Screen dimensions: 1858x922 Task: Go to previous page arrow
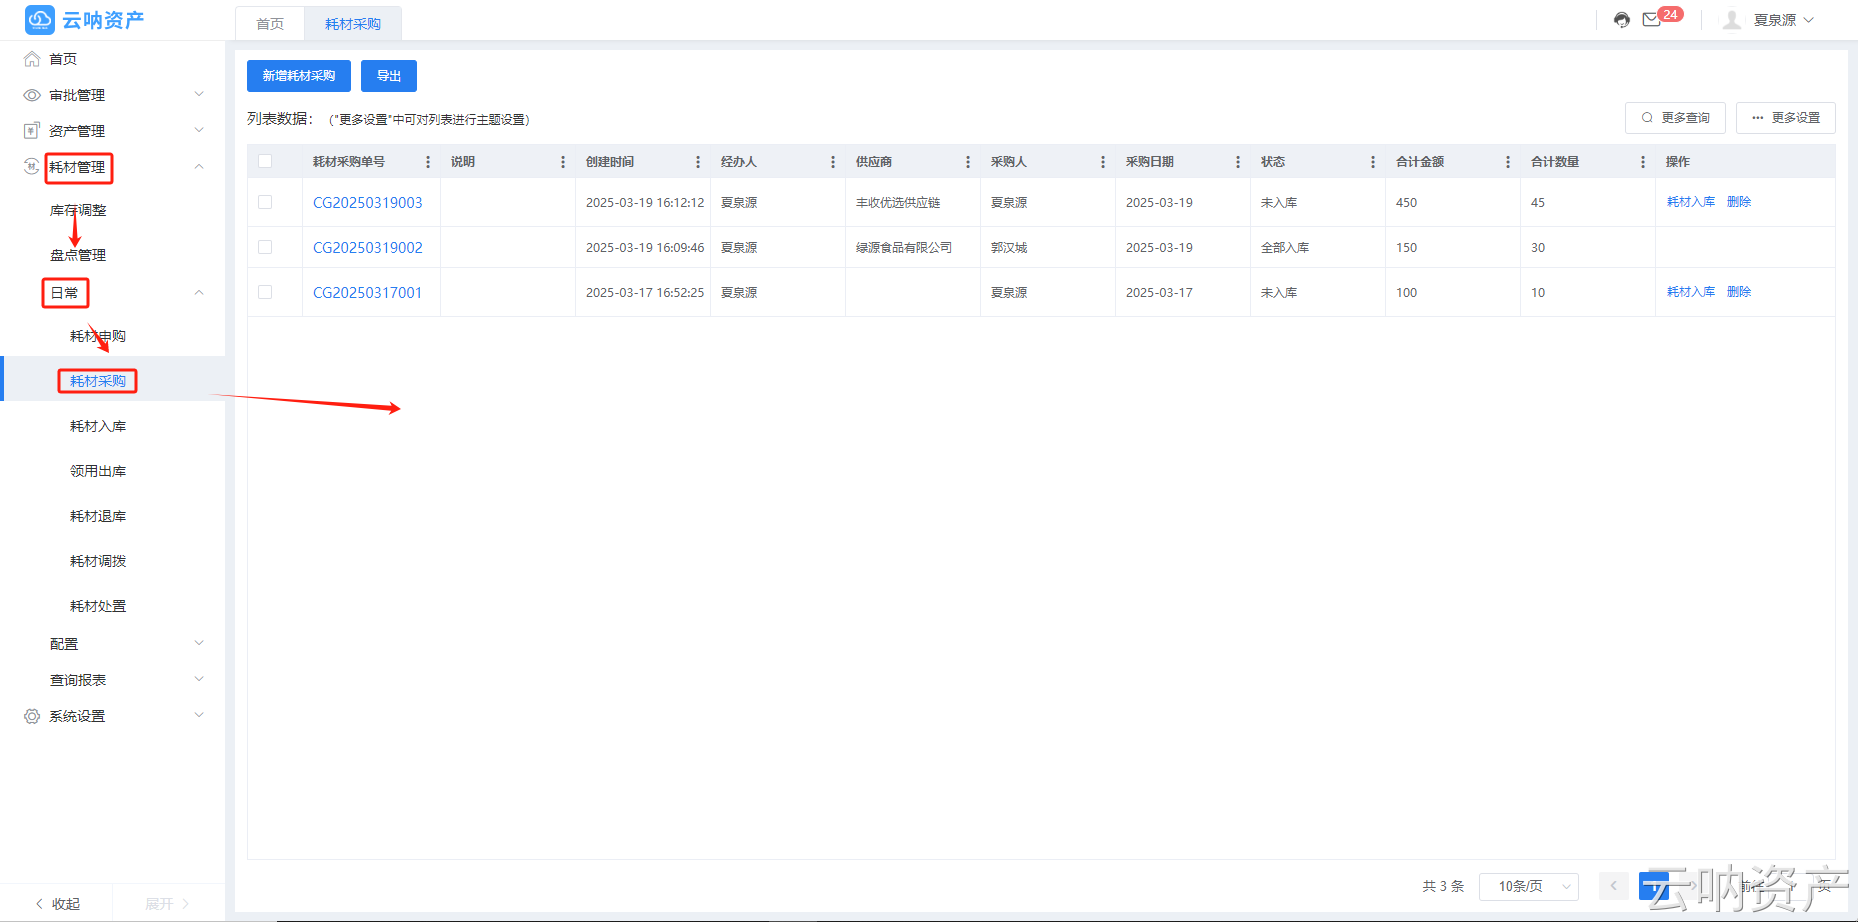1613,886
